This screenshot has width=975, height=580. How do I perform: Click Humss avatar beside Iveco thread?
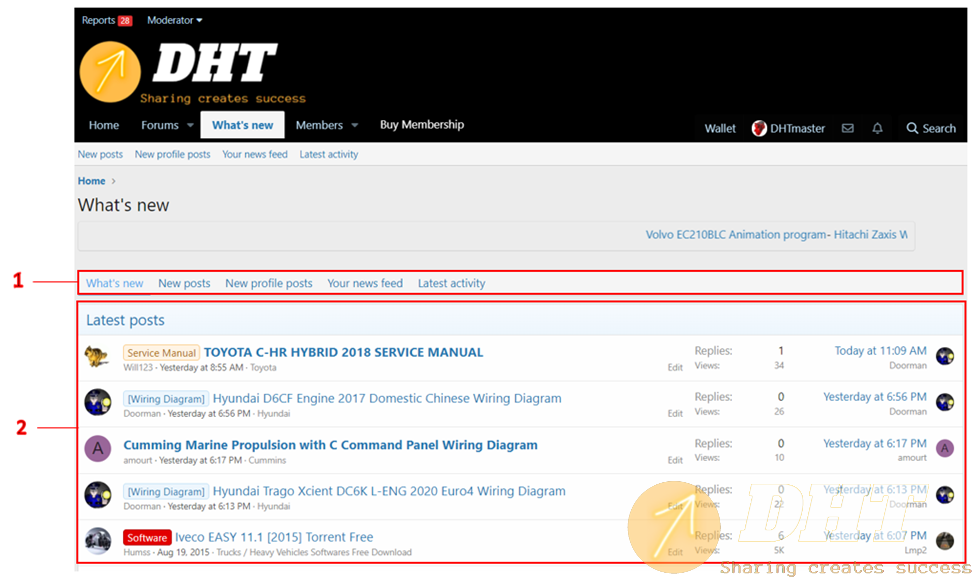click(x=97, y=541)
